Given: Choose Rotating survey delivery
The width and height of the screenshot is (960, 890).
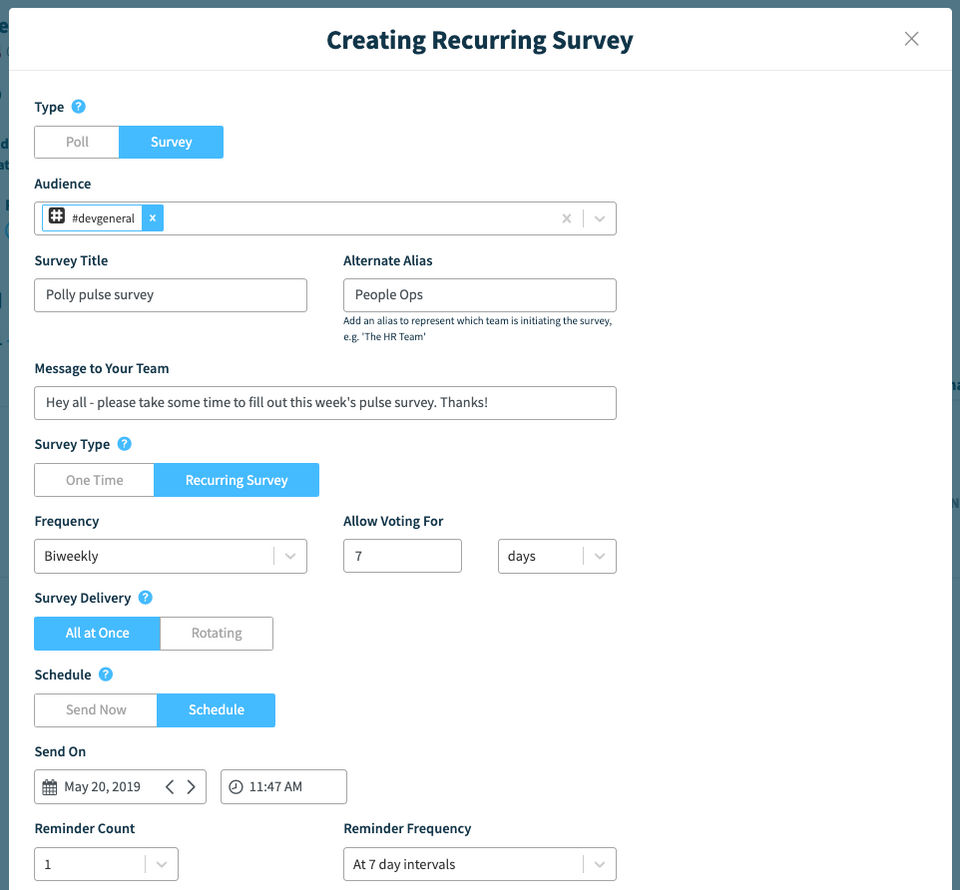Looking at the screenshot, I should click(x=216, y=633).
